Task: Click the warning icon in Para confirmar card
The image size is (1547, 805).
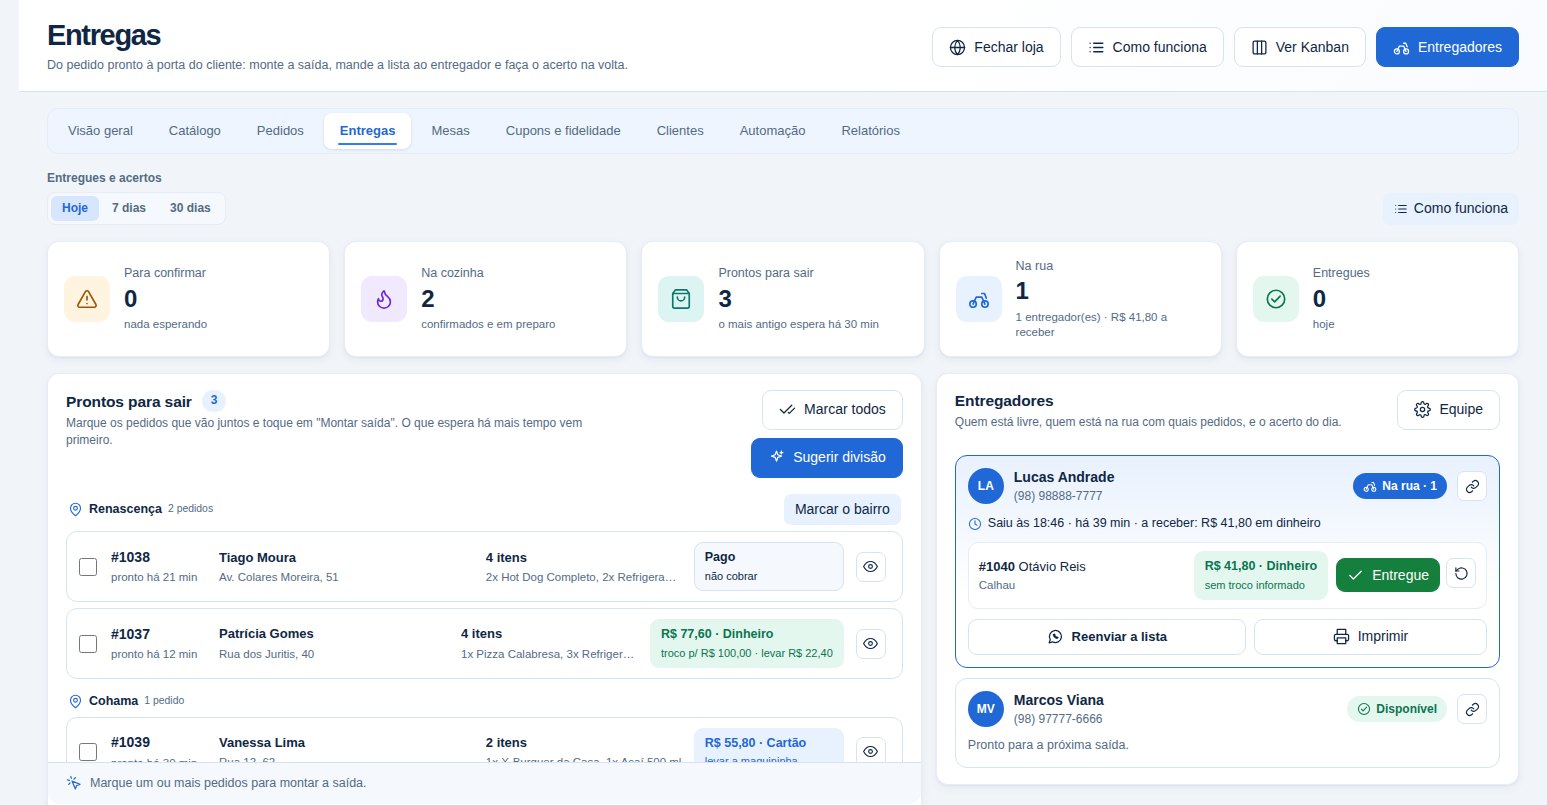Action: (x=87, y=299)
